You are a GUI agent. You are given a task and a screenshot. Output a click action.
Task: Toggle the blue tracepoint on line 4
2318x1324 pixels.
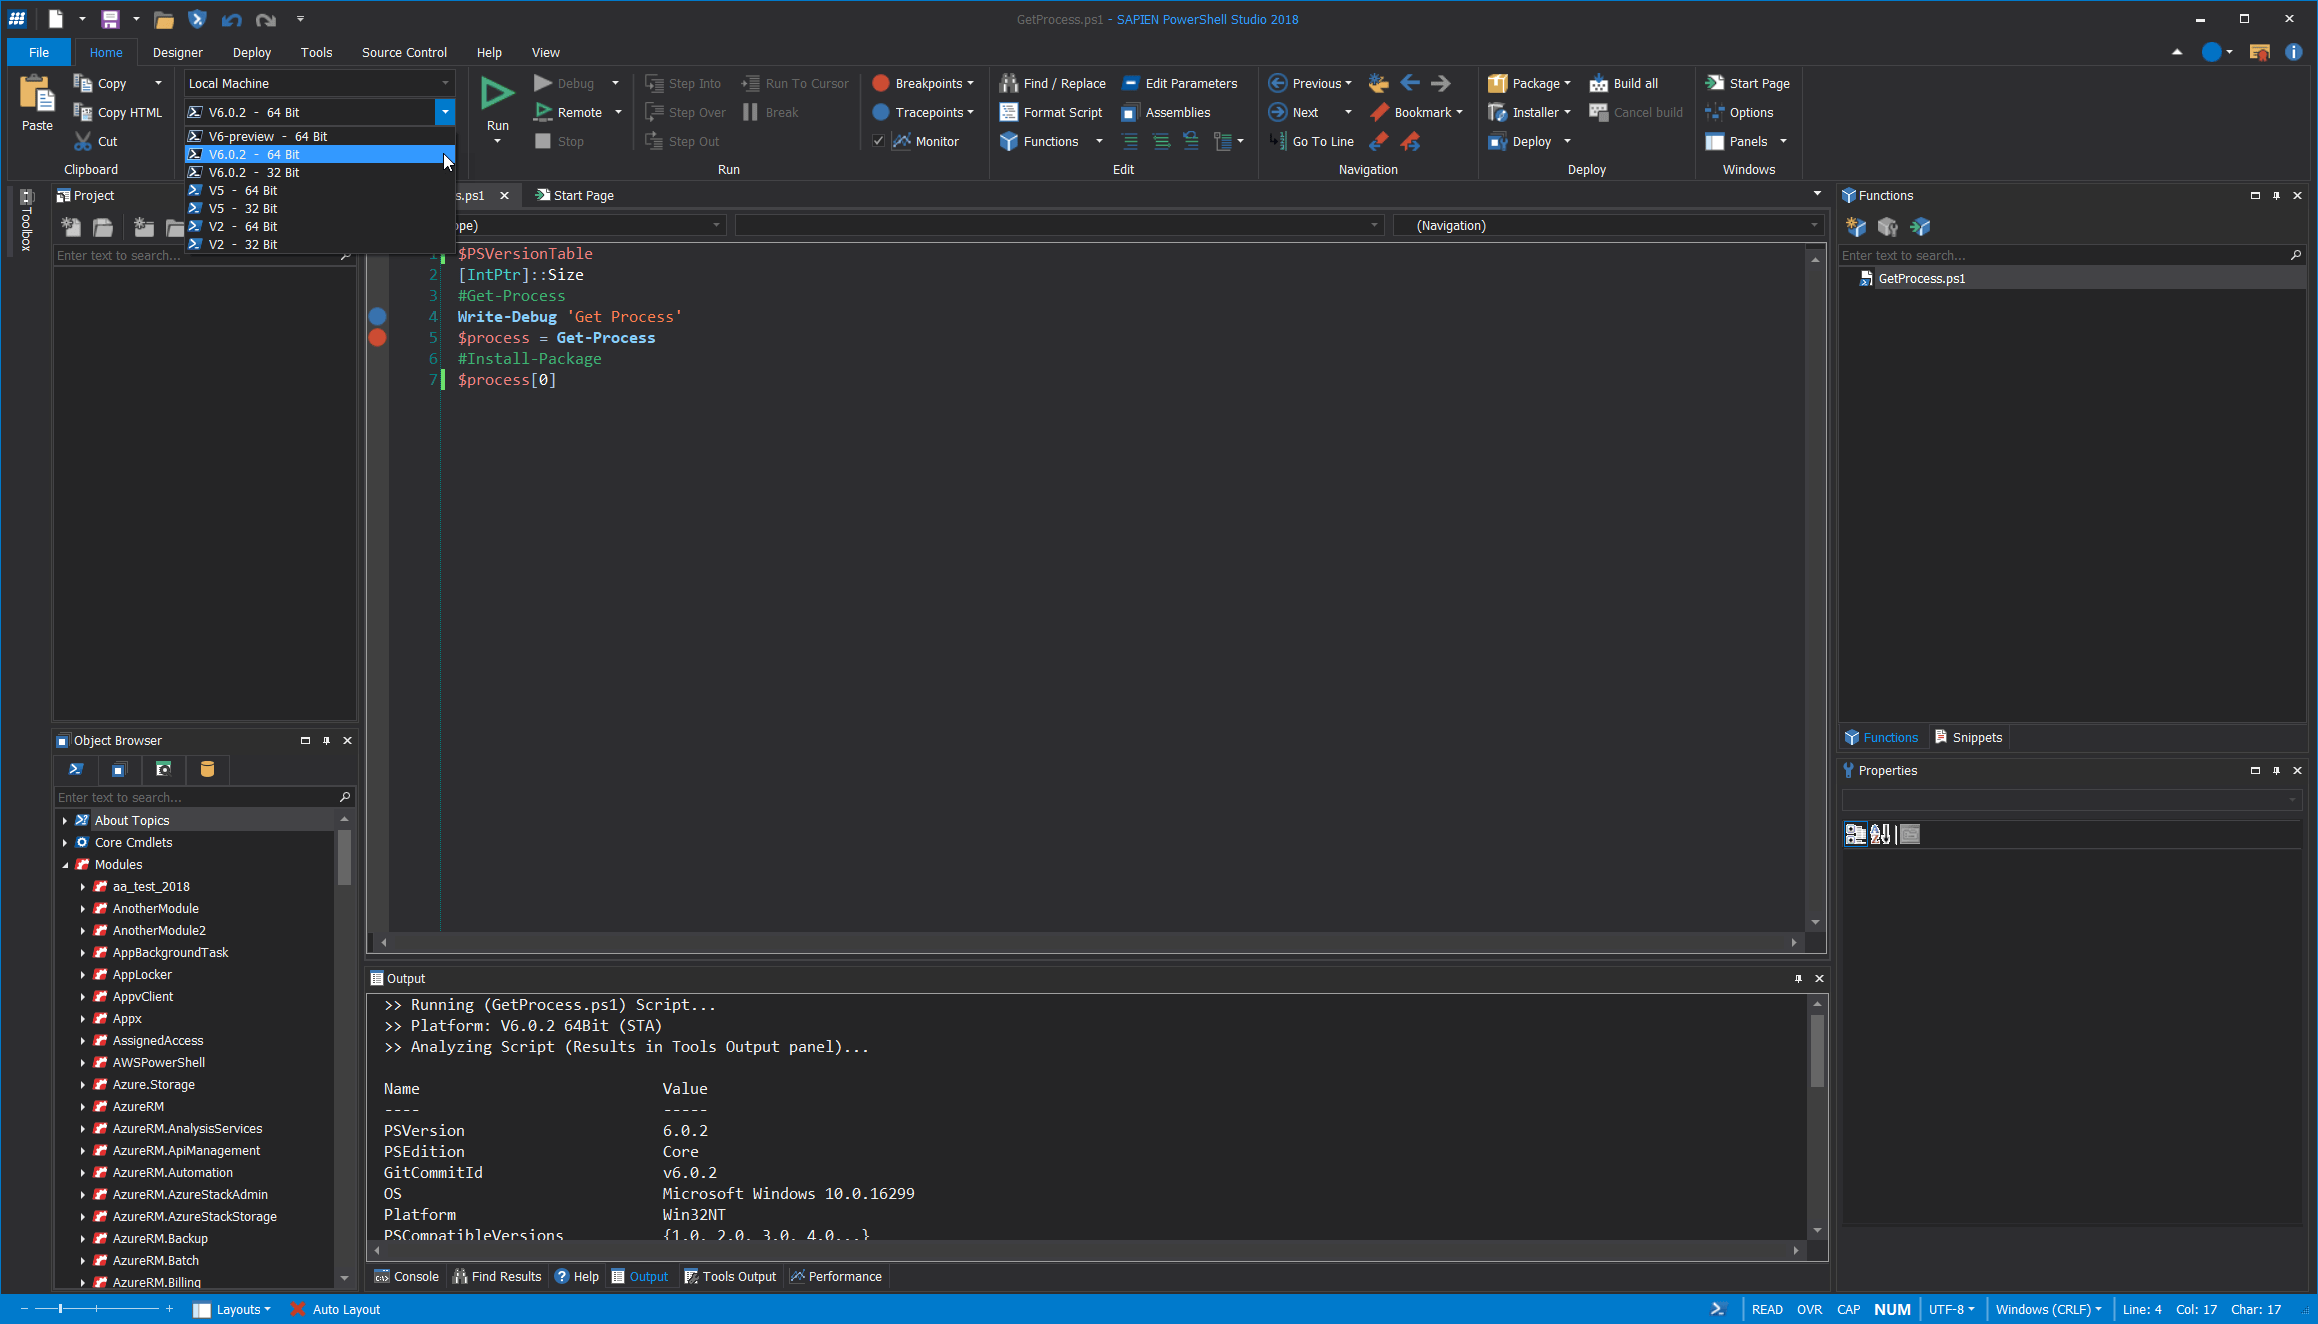point(377,316)
